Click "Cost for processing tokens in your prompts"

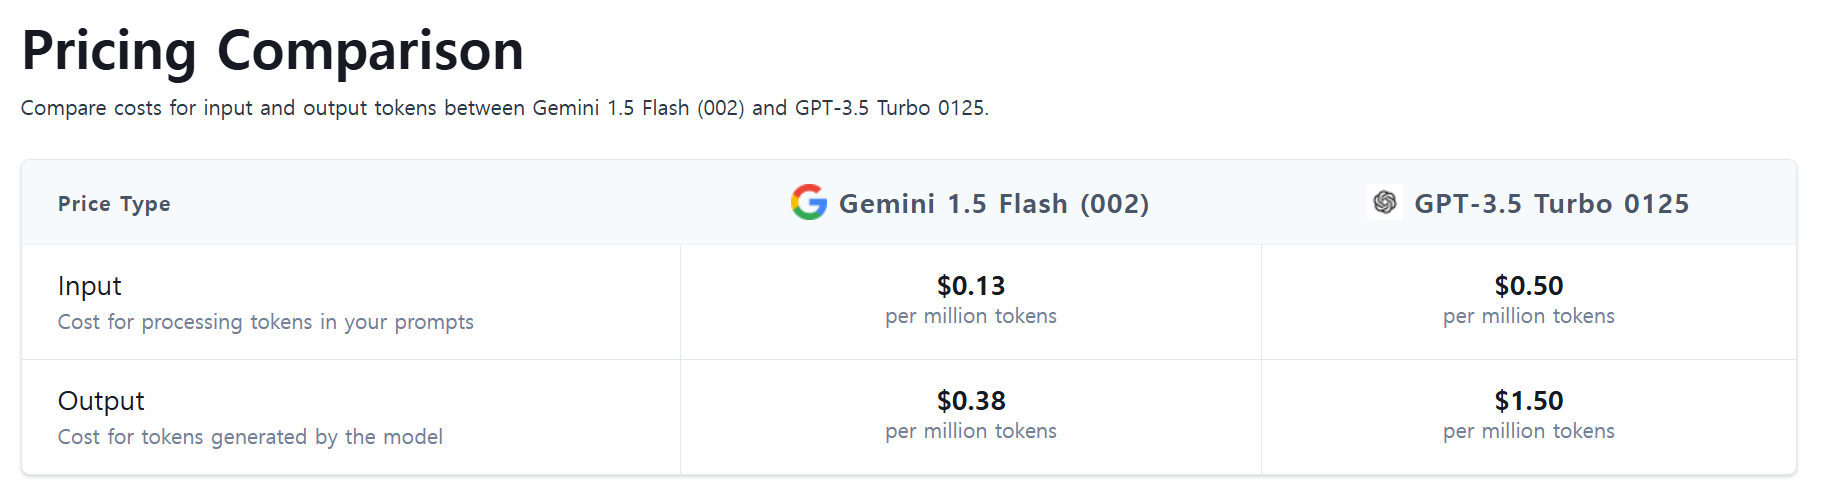[265, 322]
